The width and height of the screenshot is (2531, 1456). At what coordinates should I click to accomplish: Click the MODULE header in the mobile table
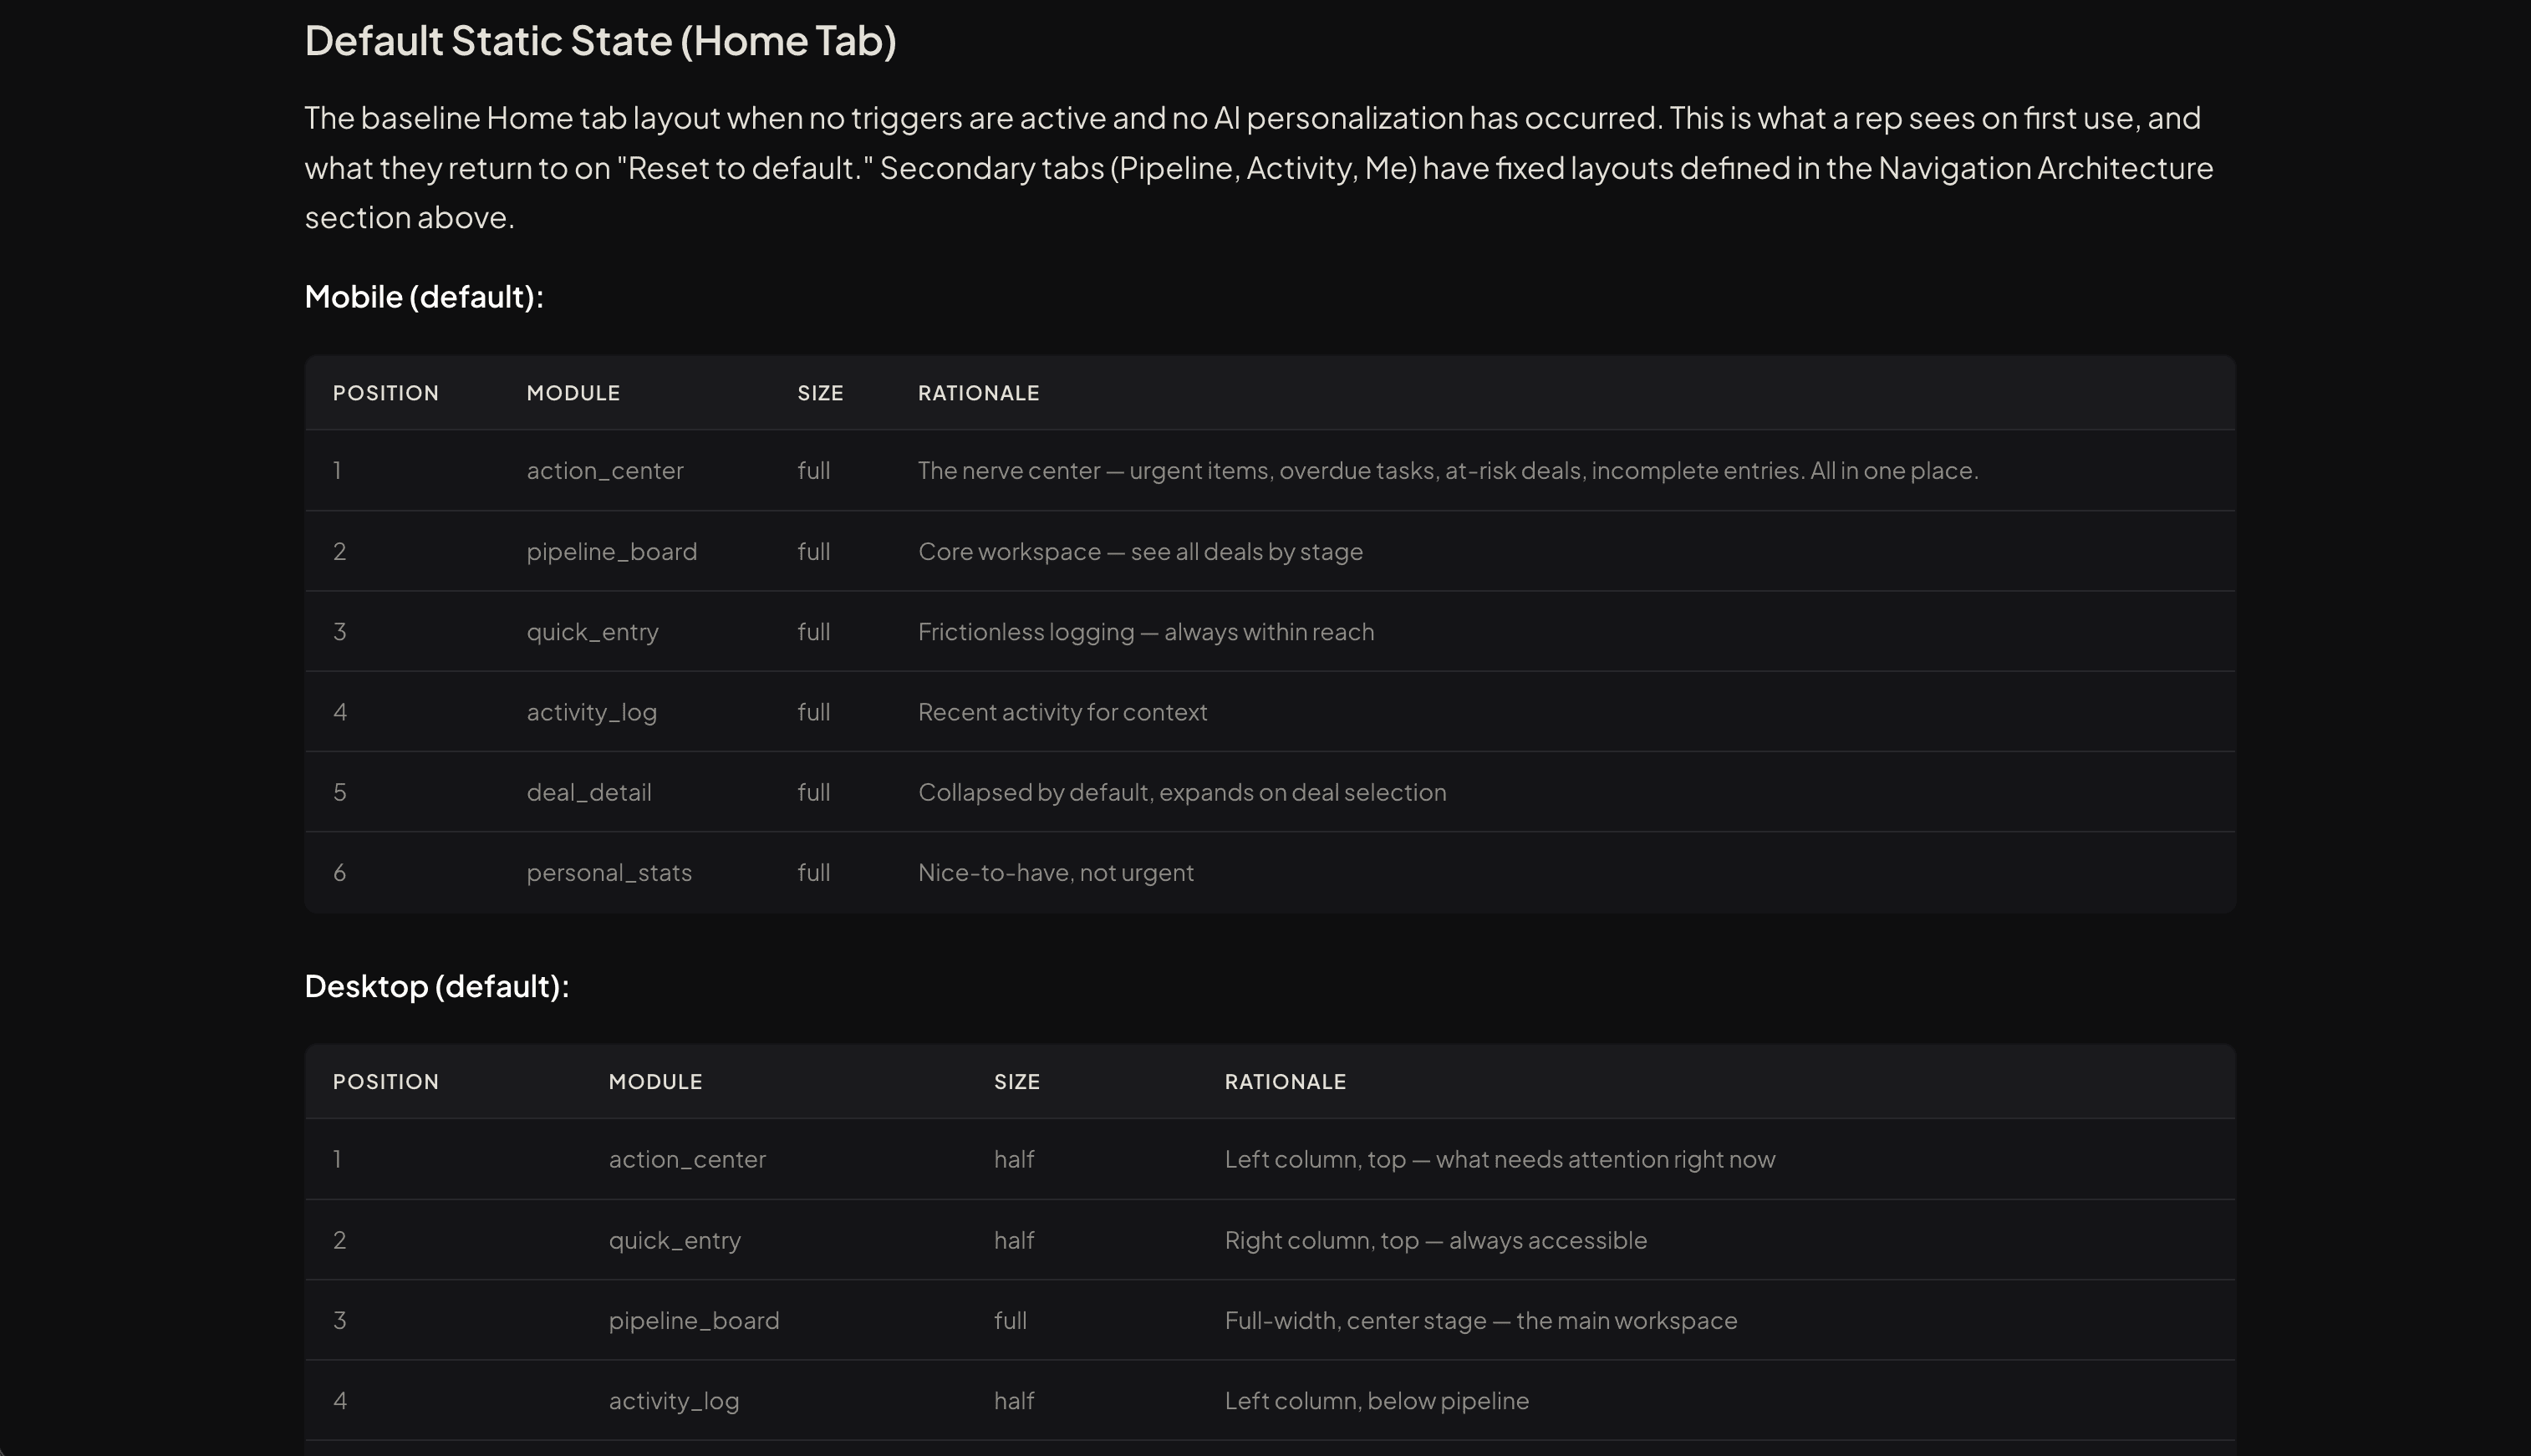(573, 393)
